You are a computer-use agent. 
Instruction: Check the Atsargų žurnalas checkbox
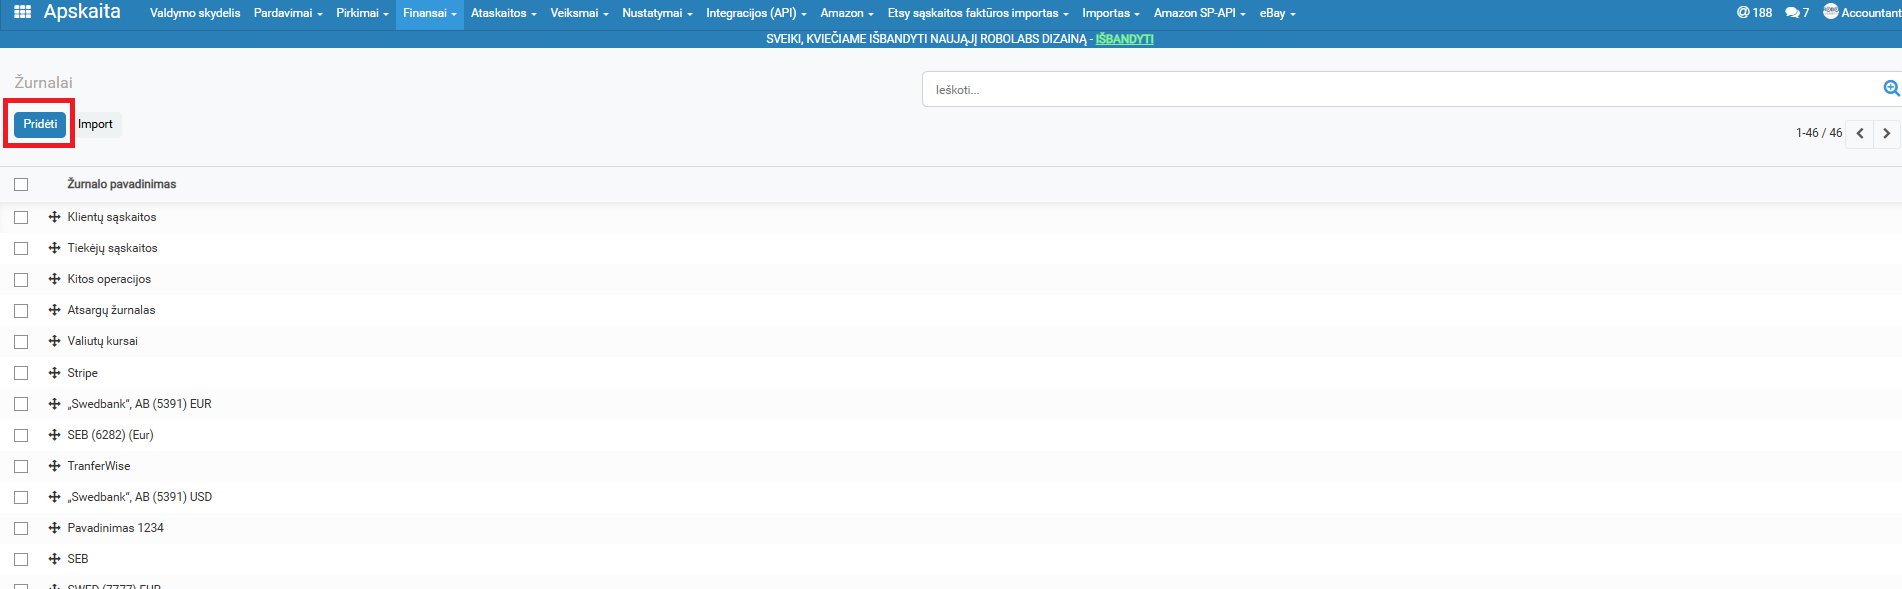[x=21, y=310]
